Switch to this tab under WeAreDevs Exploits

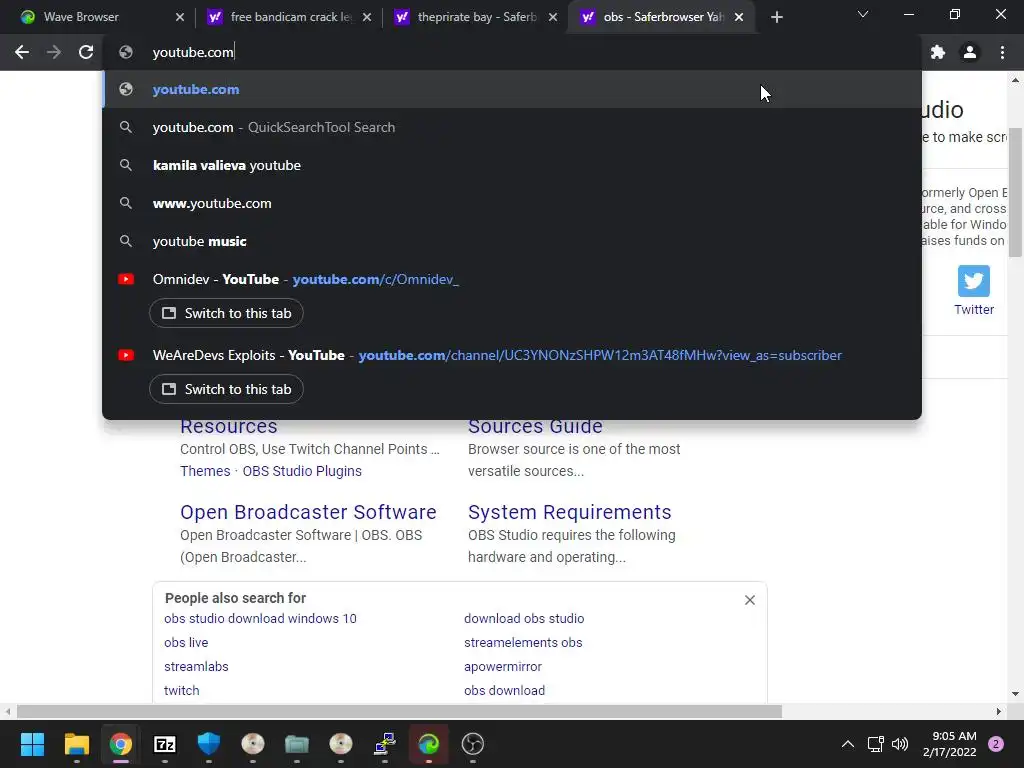226,389
